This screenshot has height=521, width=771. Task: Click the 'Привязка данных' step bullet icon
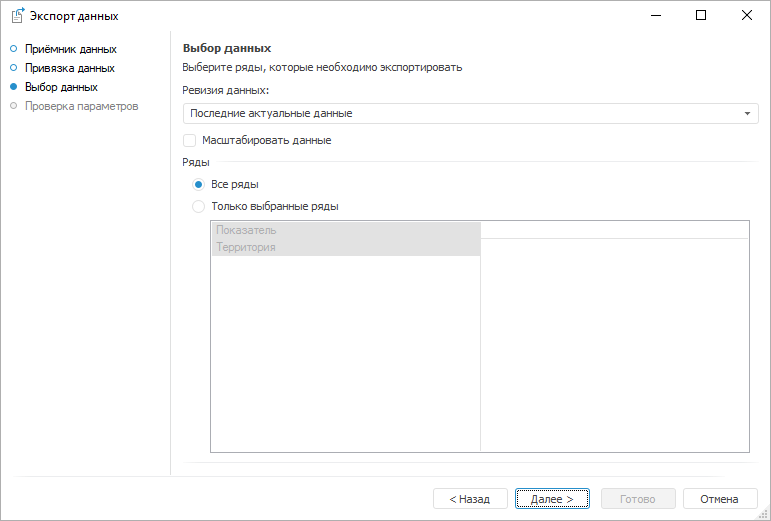coord(13,68)
